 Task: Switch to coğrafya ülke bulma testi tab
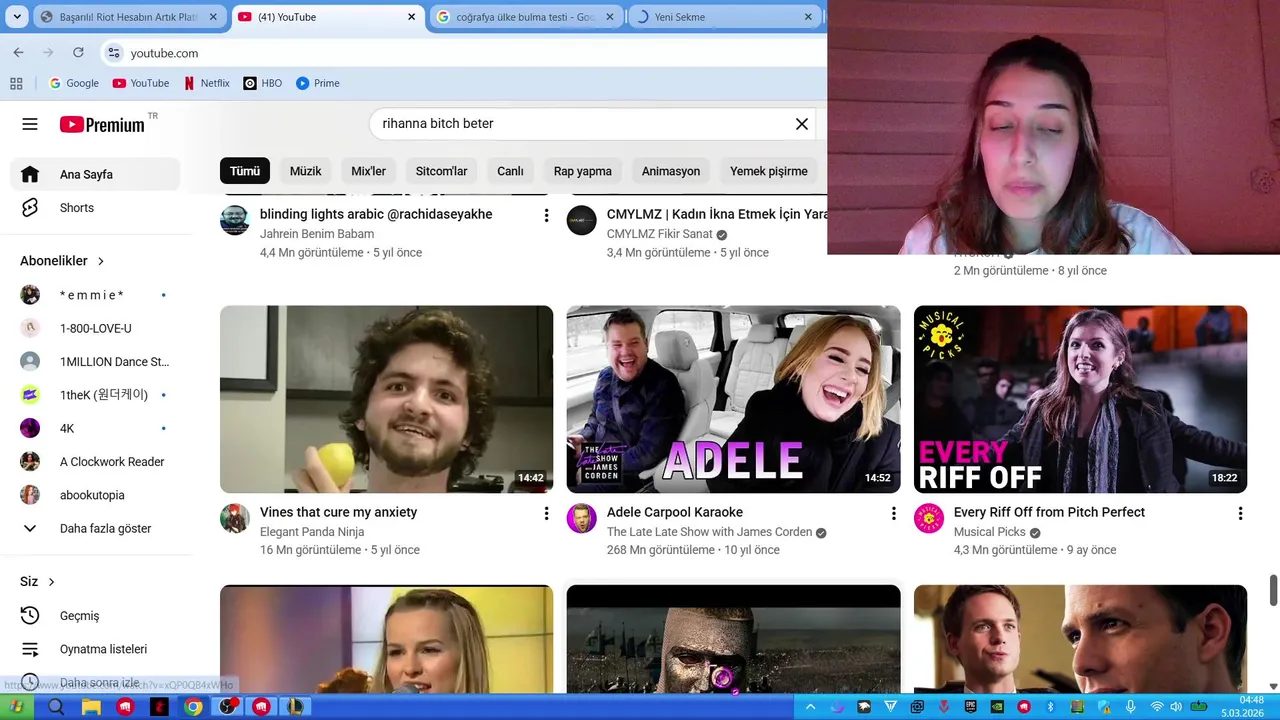tap(527, 17)
